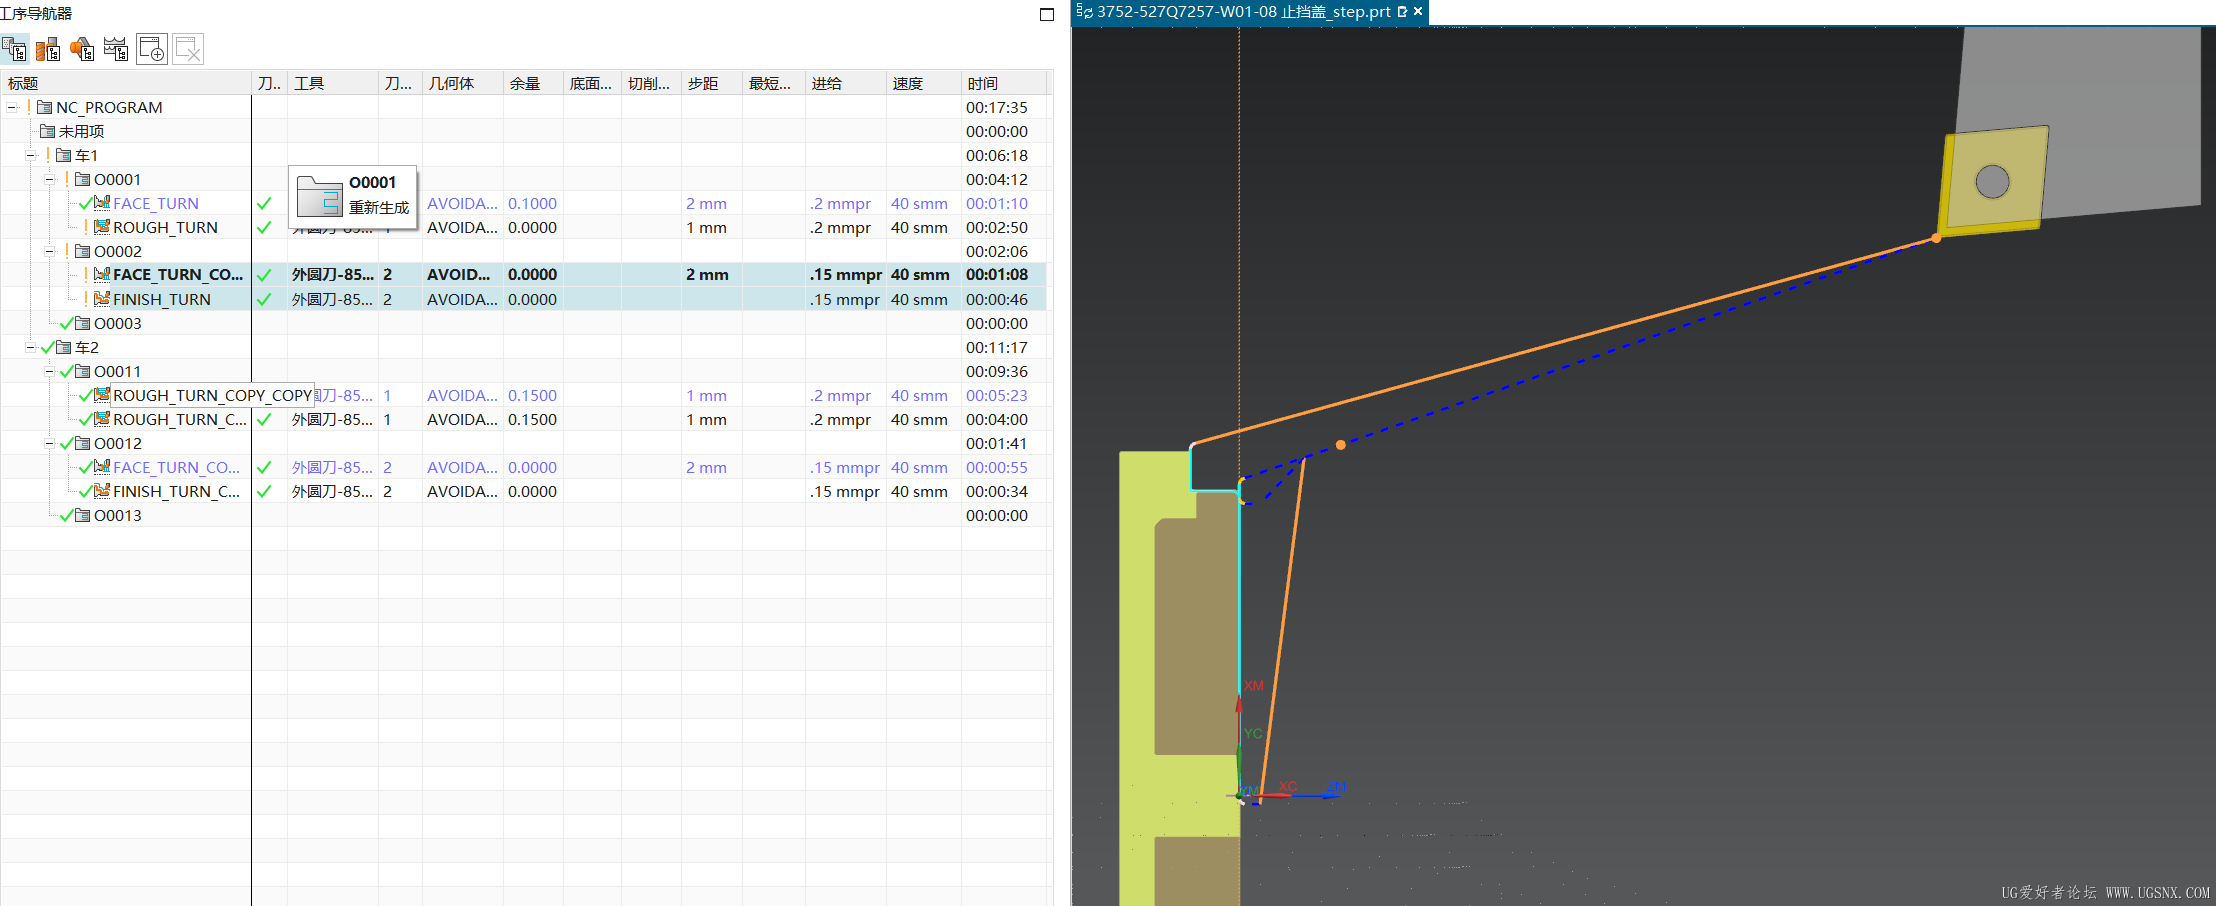Switch to Geometry view icon
2216x906 pixels.
pos(82,49)
